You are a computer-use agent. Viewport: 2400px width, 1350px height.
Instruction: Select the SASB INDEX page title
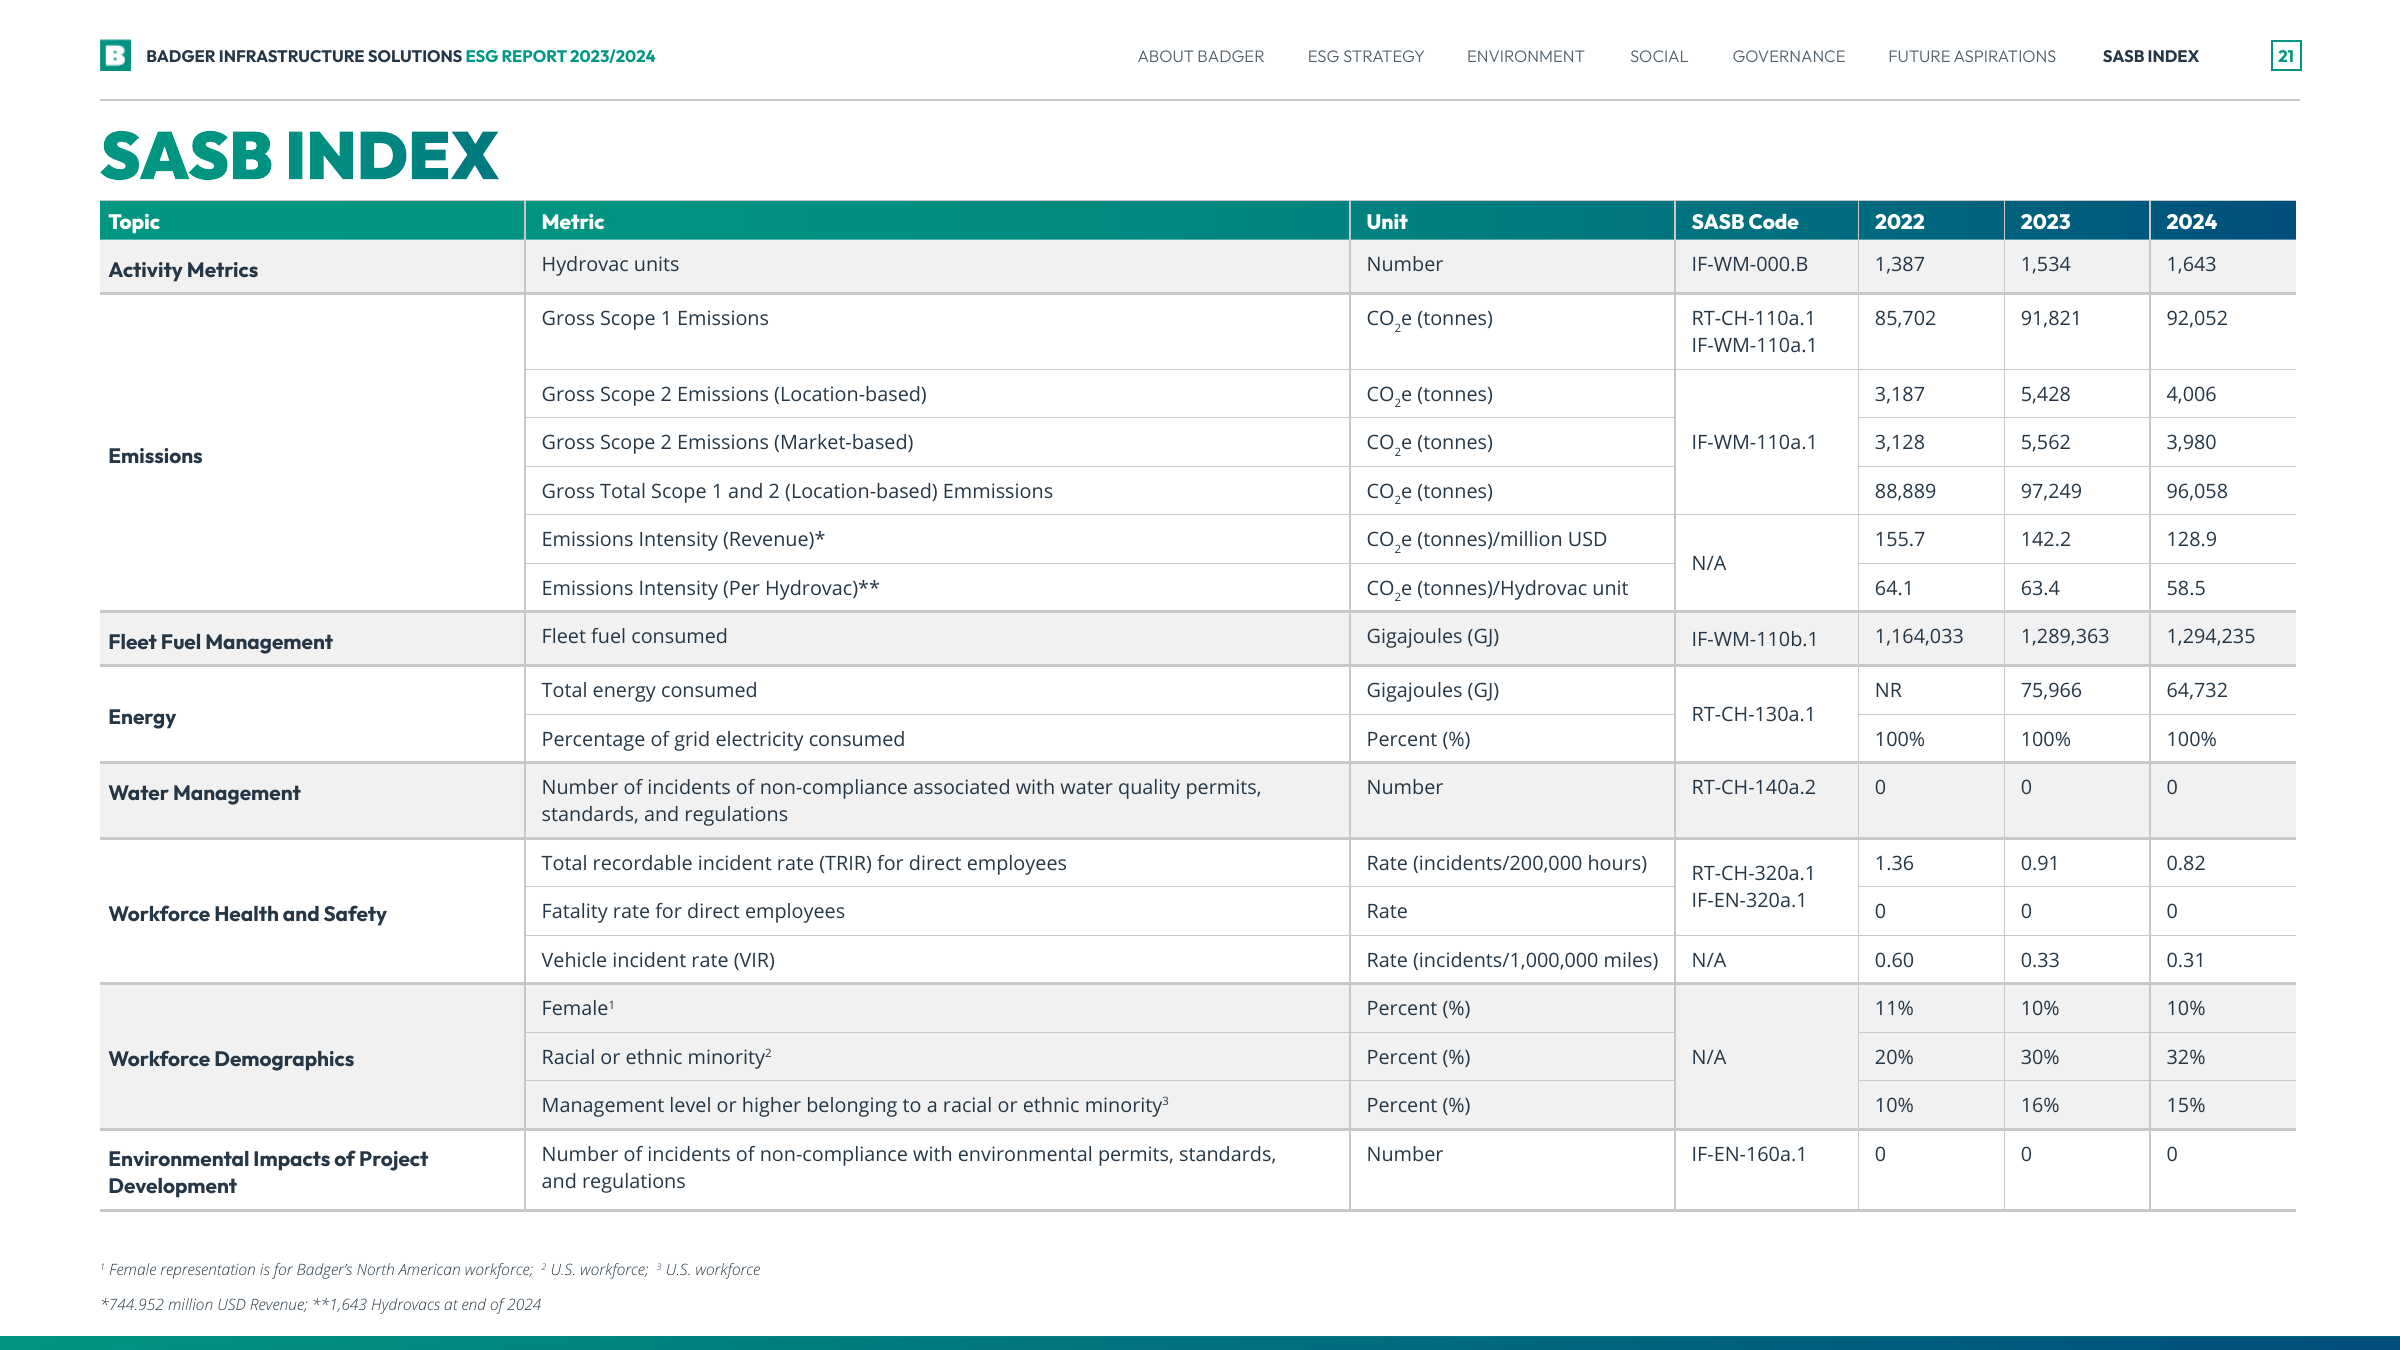pos(299,156)
